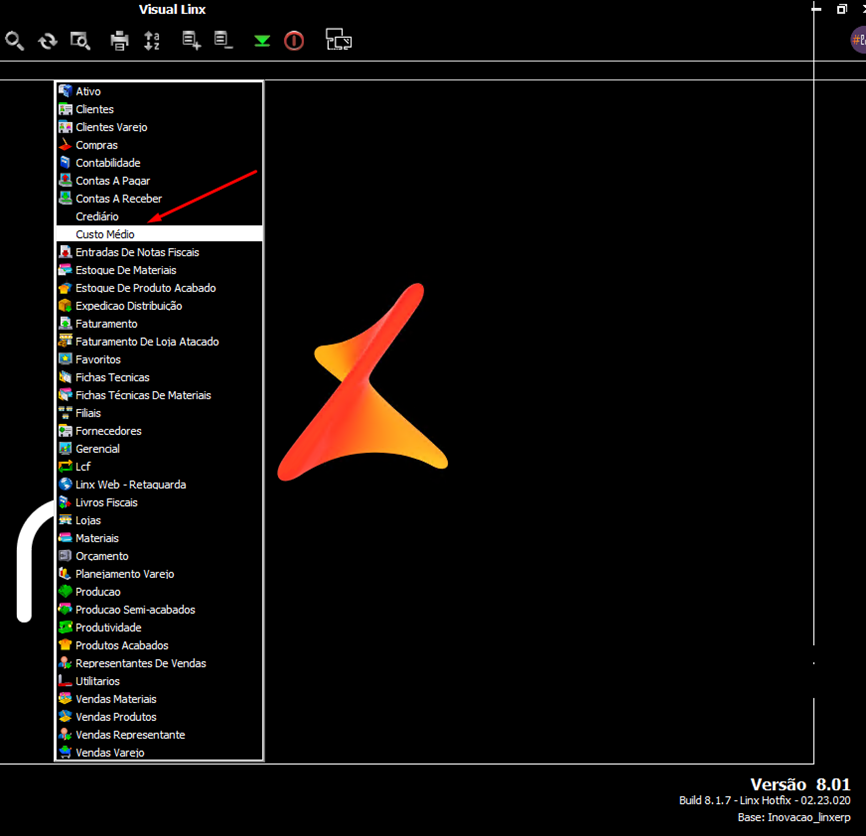The image size is (866, 836).
Task: Select Representantes De Vendas
Action: tap(159, 663)
